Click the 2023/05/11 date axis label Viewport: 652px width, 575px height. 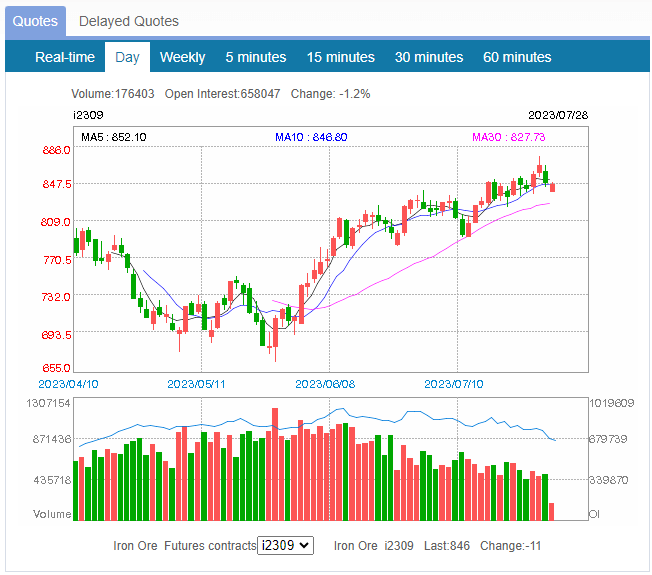pos(196,383)
